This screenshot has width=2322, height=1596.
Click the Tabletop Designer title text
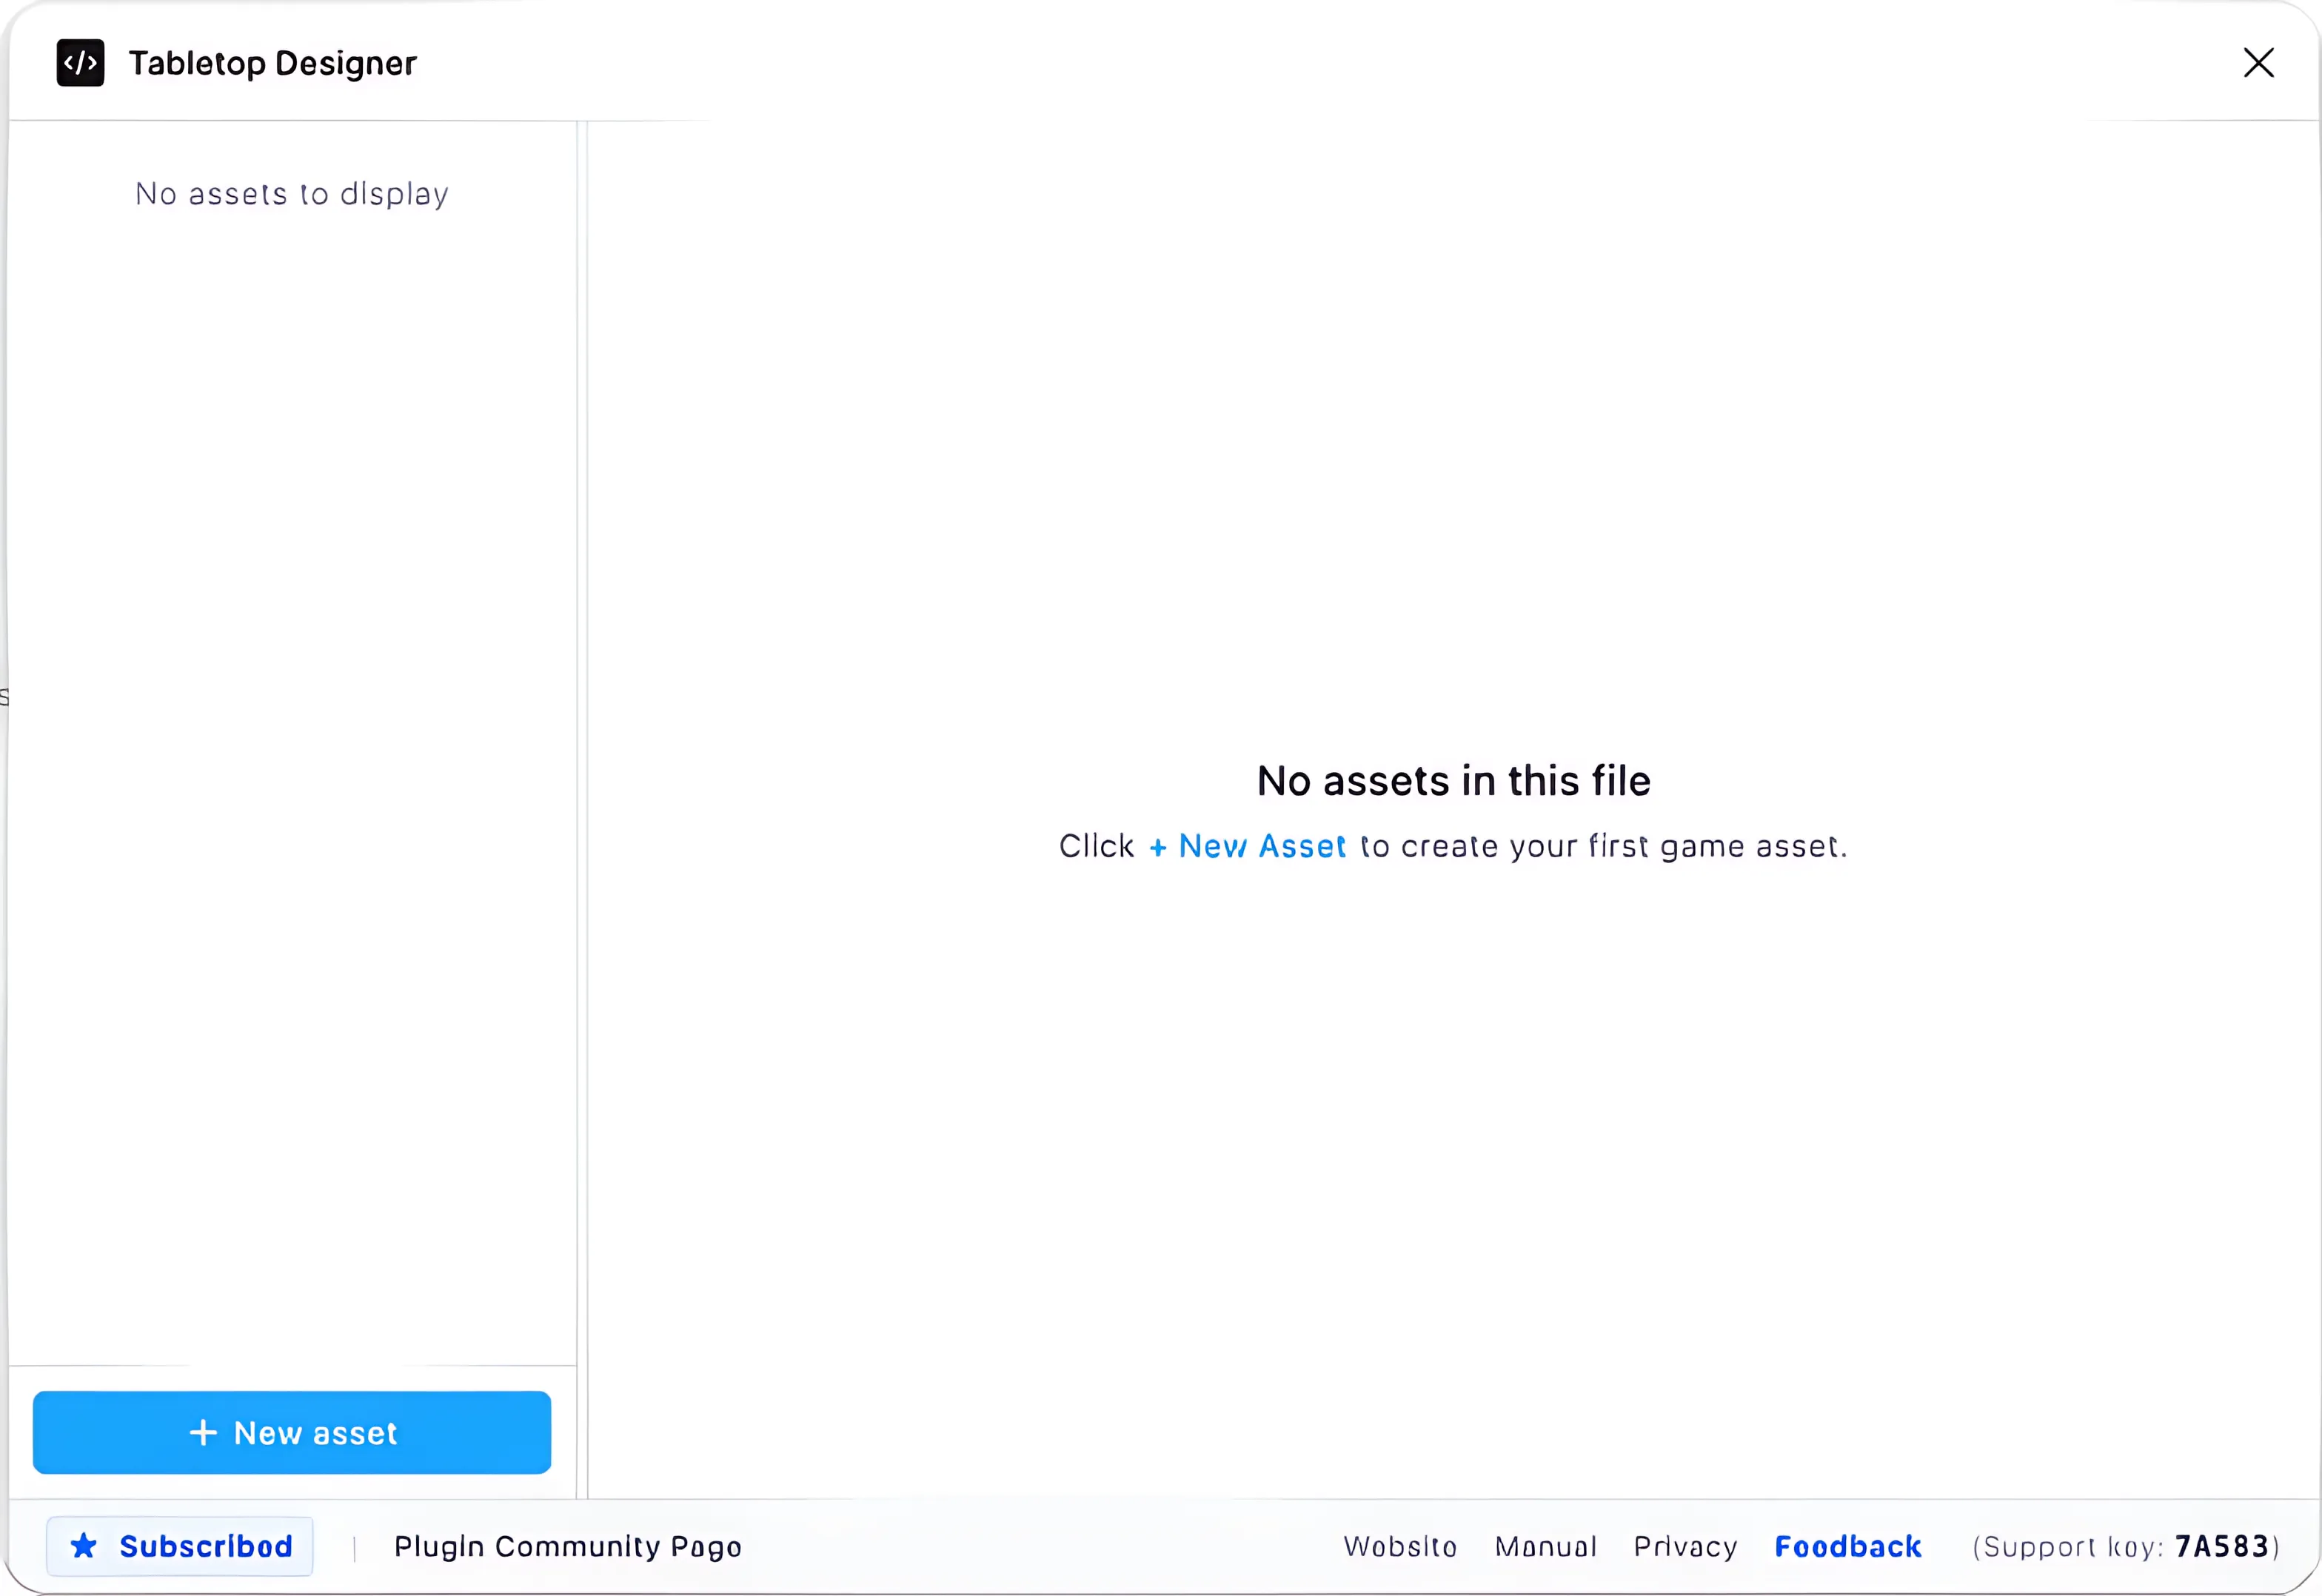pyautogui.click(x=272, y=63)
